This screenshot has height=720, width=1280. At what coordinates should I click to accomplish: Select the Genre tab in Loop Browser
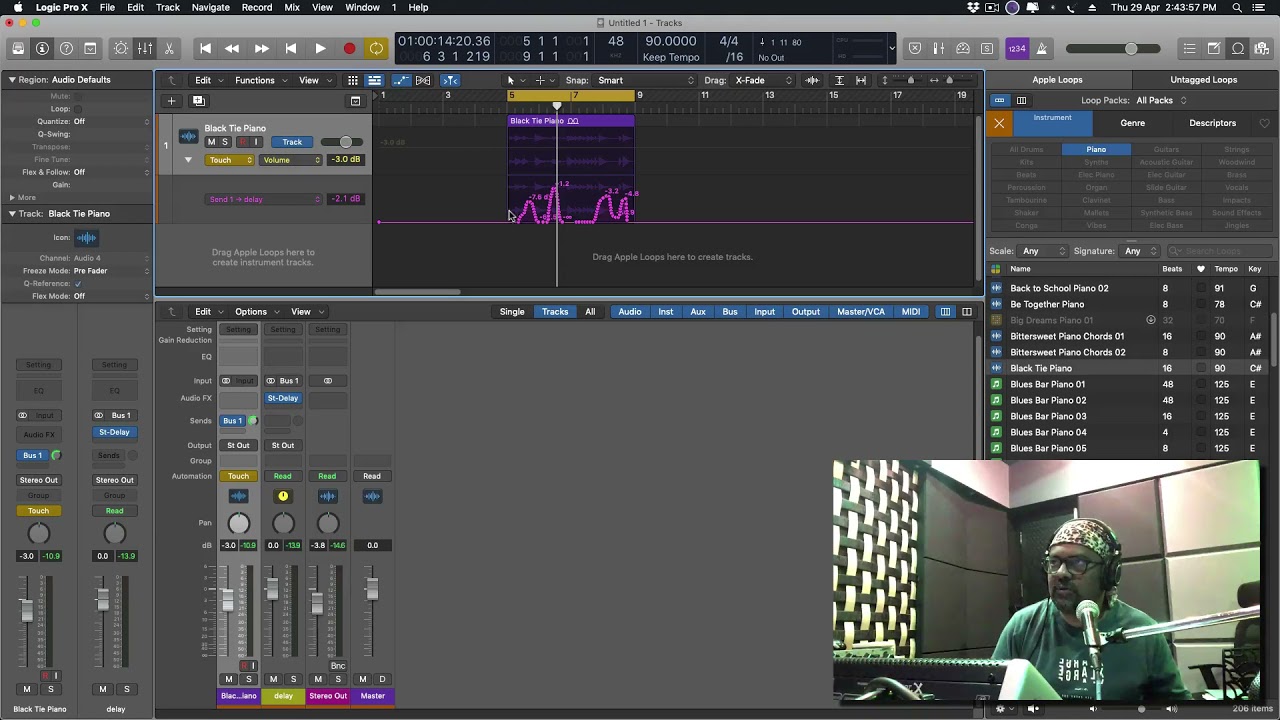click(x=1132, y=123)
